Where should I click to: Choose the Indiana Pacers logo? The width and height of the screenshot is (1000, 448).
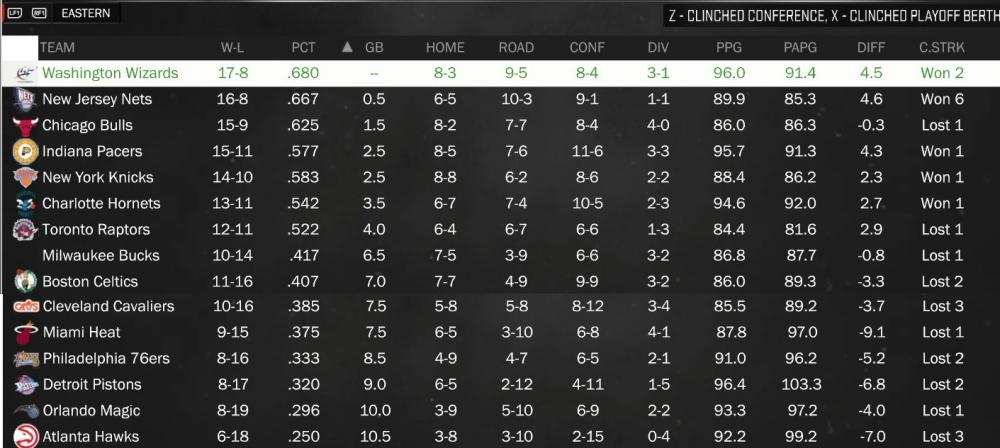click(x=26, y=152)
